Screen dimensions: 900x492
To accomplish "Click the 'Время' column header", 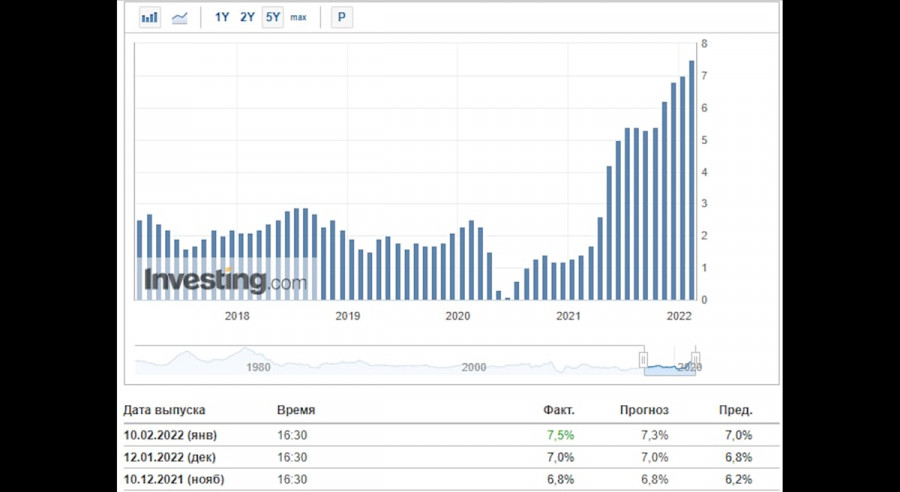I will [x=296, y=410].
